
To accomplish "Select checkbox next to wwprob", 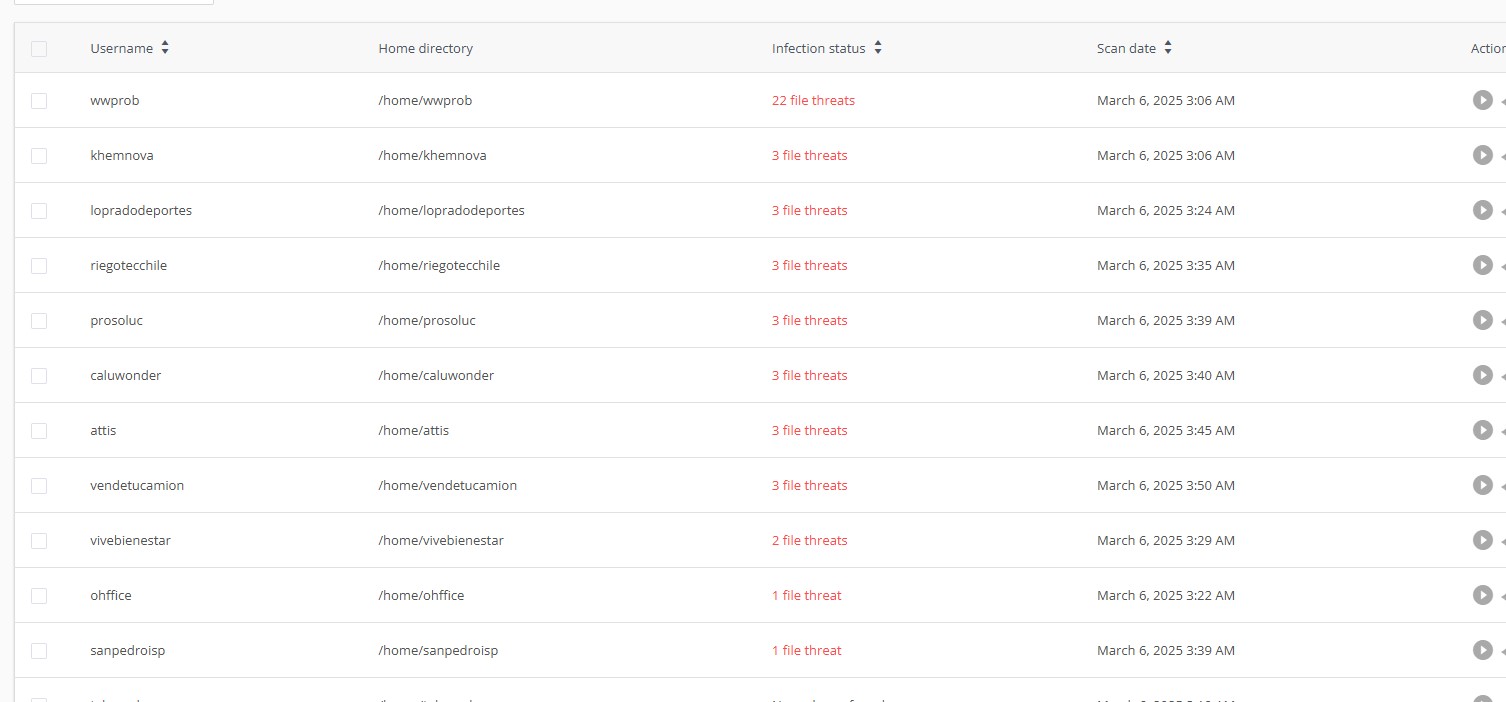I will (39, 100).
